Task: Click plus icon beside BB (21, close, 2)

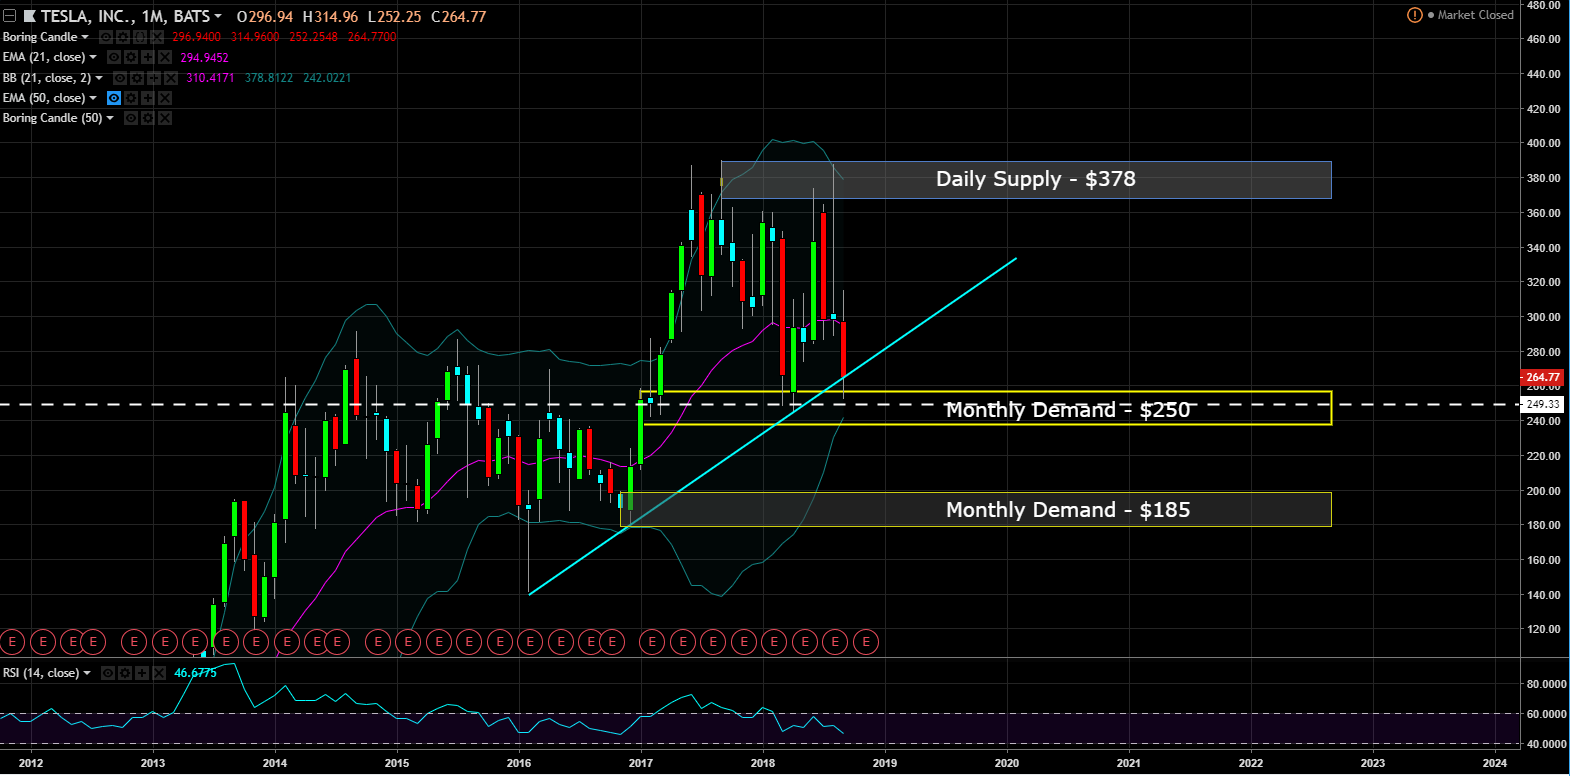Action: click(154, 78)
